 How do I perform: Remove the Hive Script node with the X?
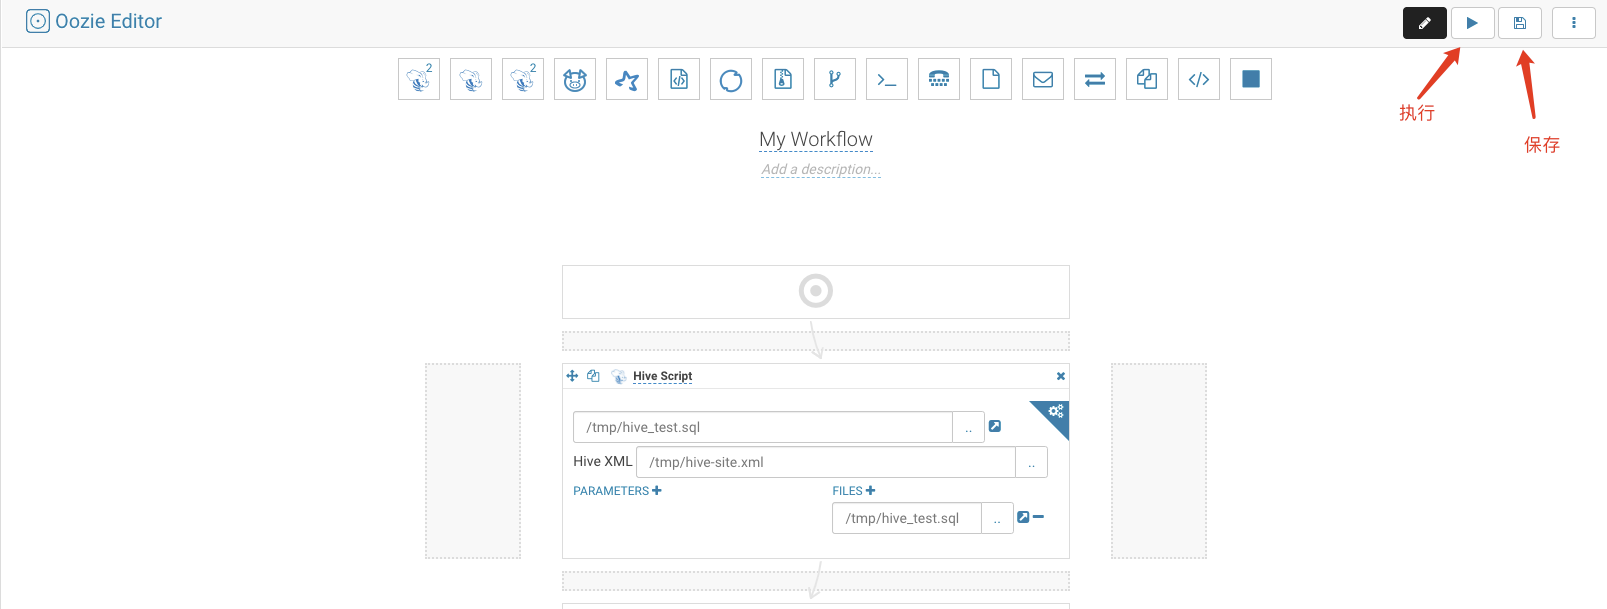point(1061,376)
